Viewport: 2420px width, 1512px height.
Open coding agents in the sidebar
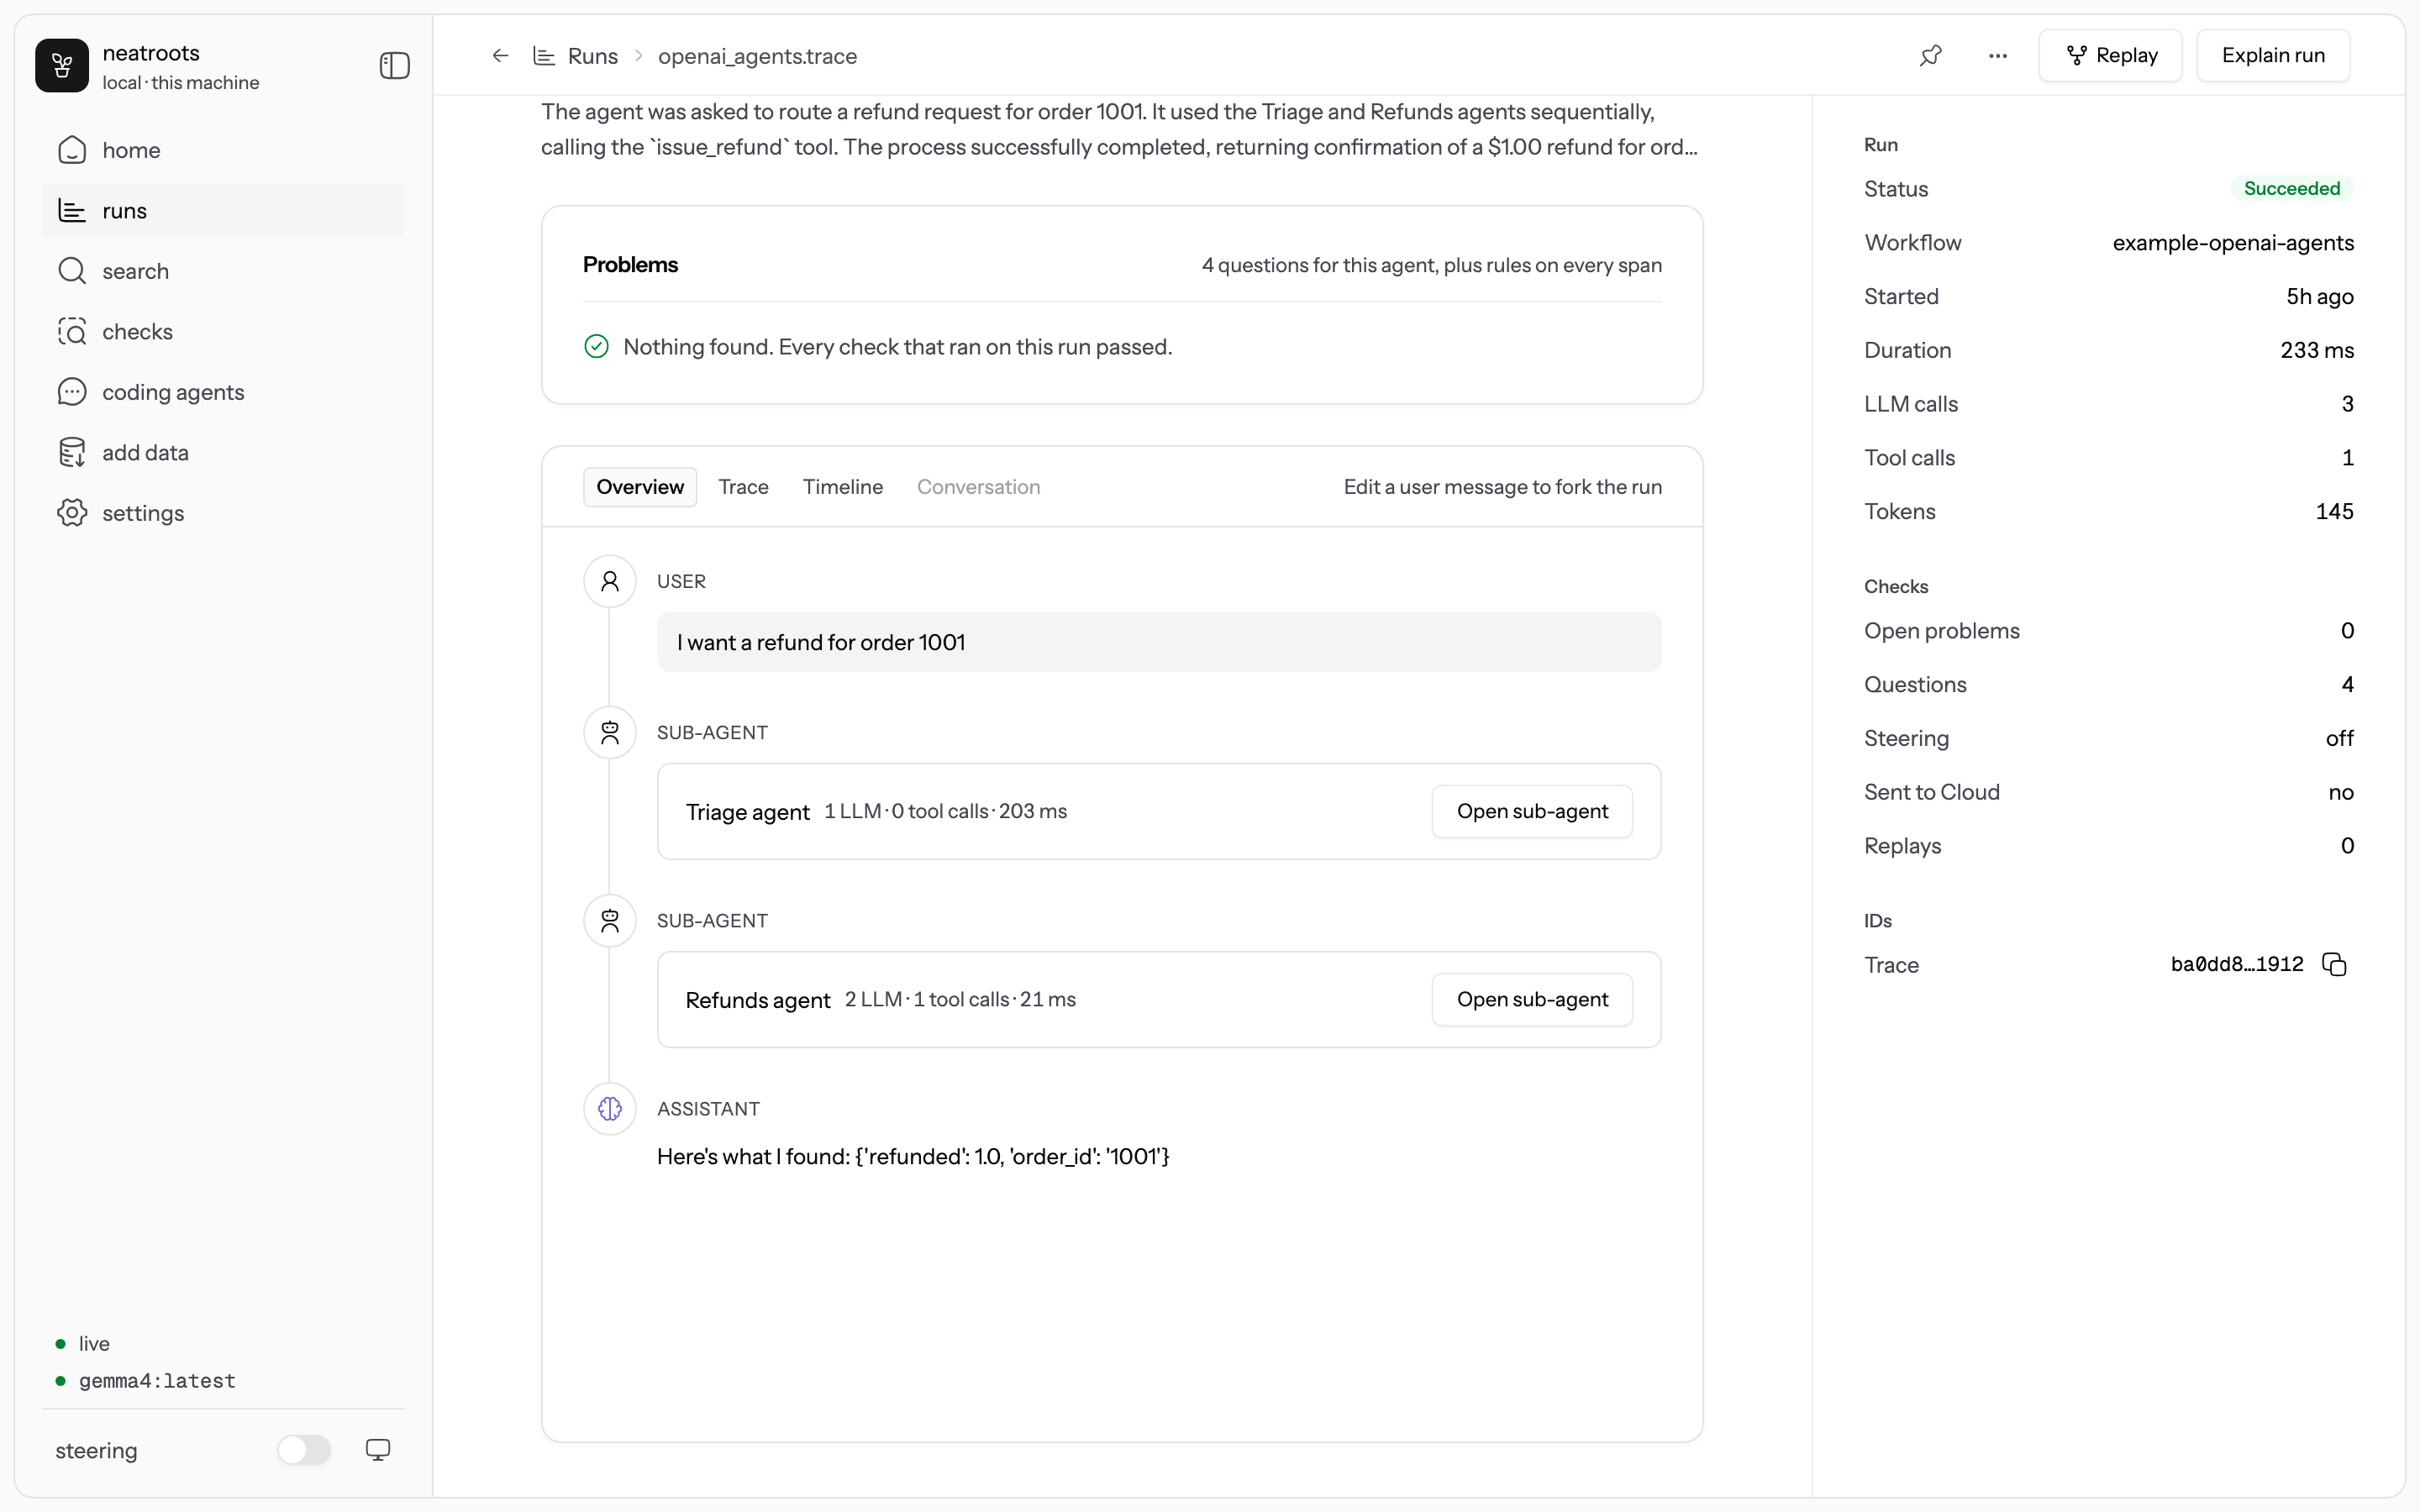(224, 392)
